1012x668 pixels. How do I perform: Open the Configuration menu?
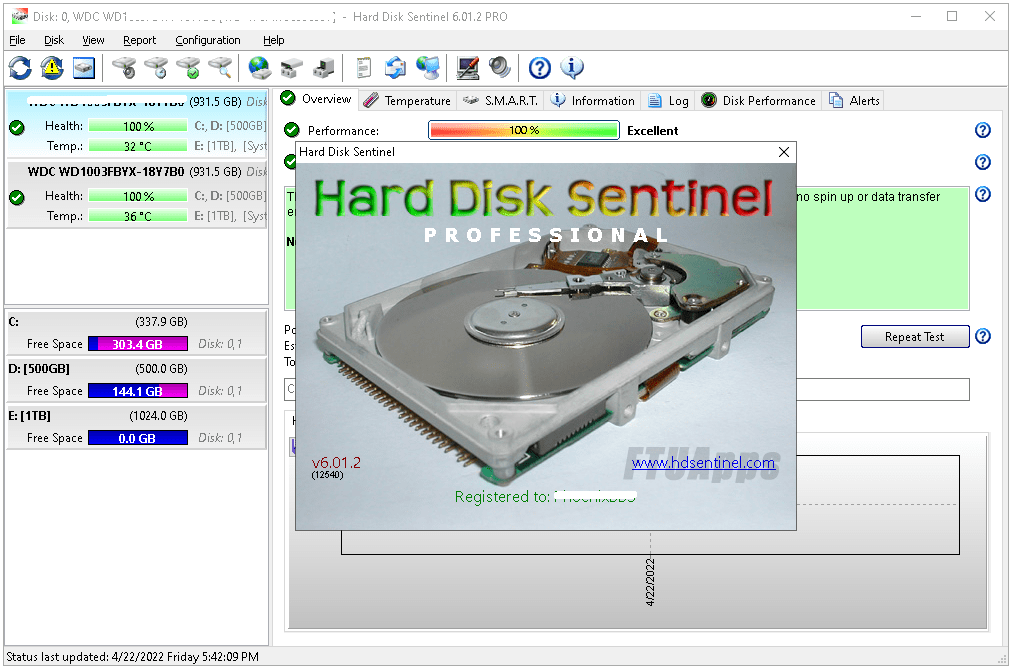coord(208,40)
